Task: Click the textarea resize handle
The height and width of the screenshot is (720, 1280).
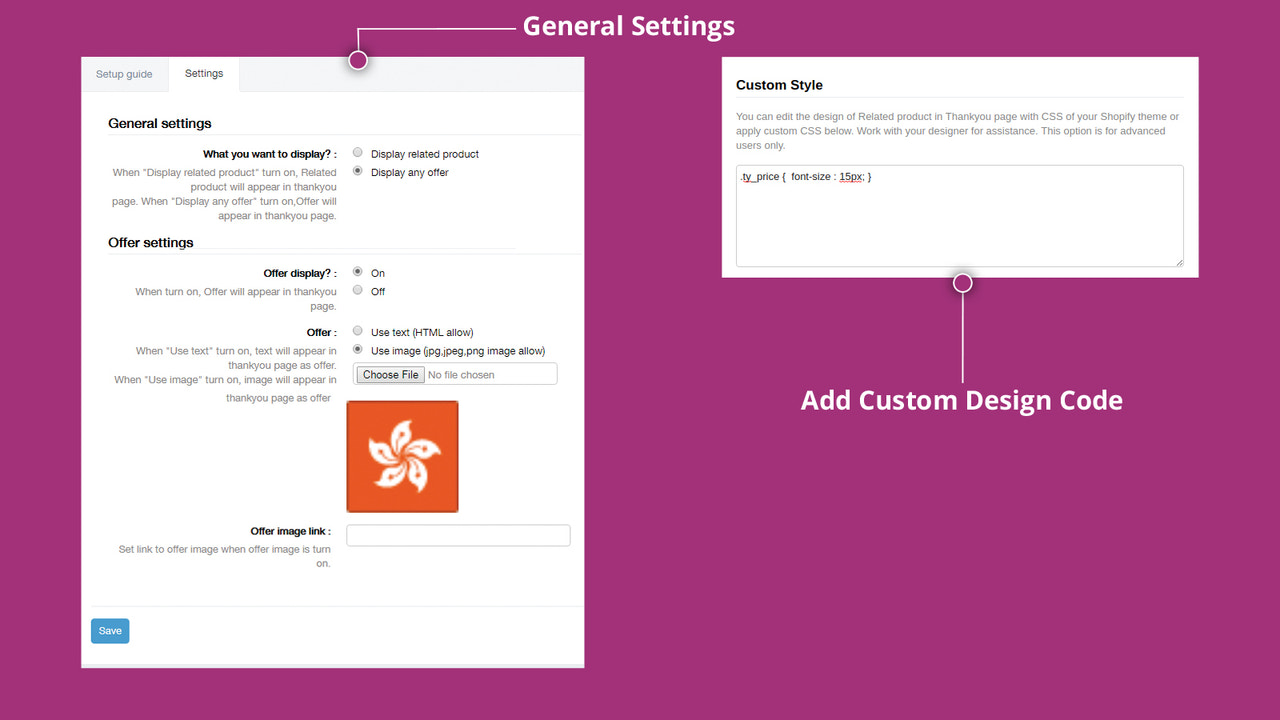Action: pyautogui.click(x=1178, y=263)
